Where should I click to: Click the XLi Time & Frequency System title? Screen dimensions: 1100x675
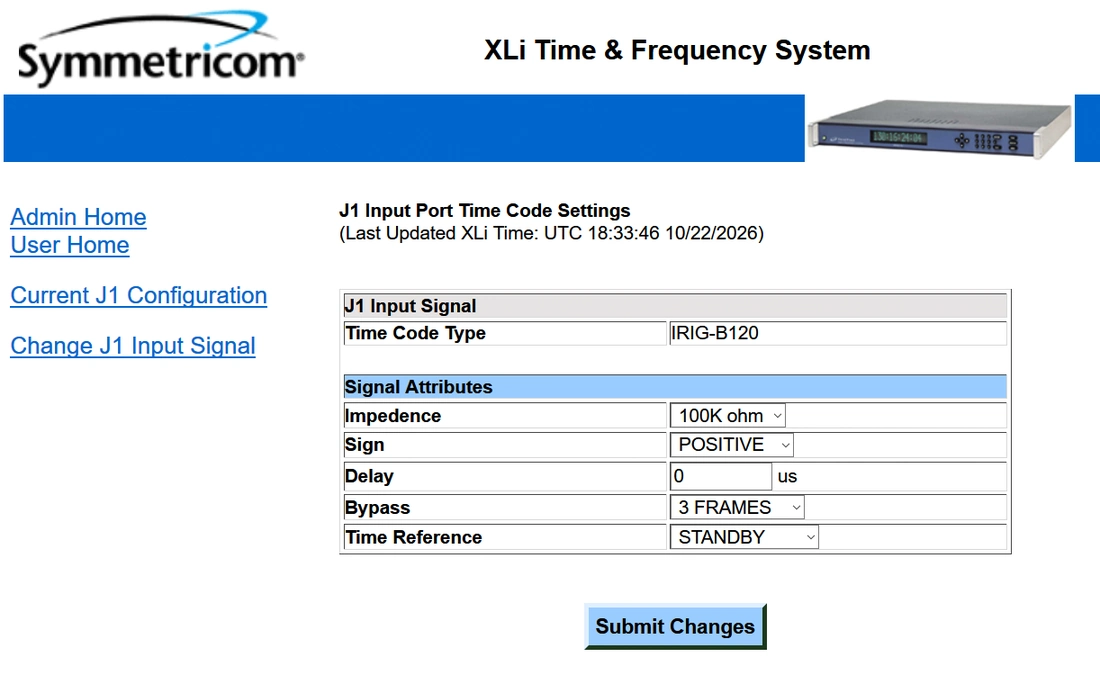click(677, 51)
